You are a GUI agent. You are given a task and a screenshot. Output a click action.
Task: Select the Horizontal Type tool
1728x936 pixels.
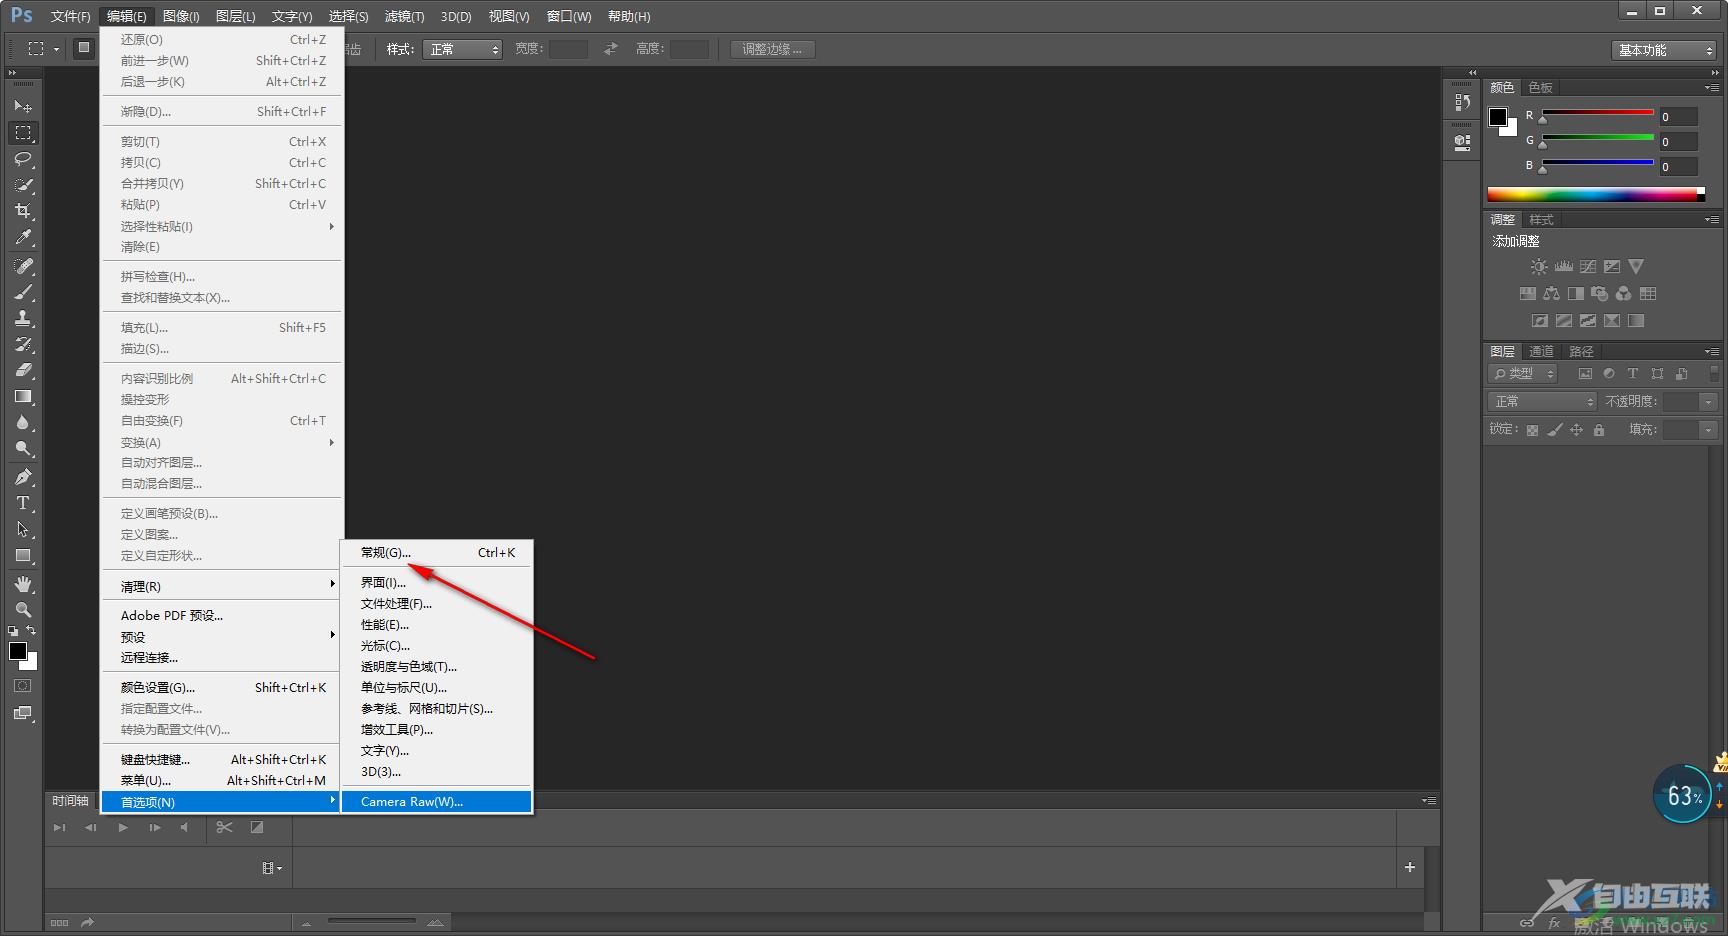(23, 503)
